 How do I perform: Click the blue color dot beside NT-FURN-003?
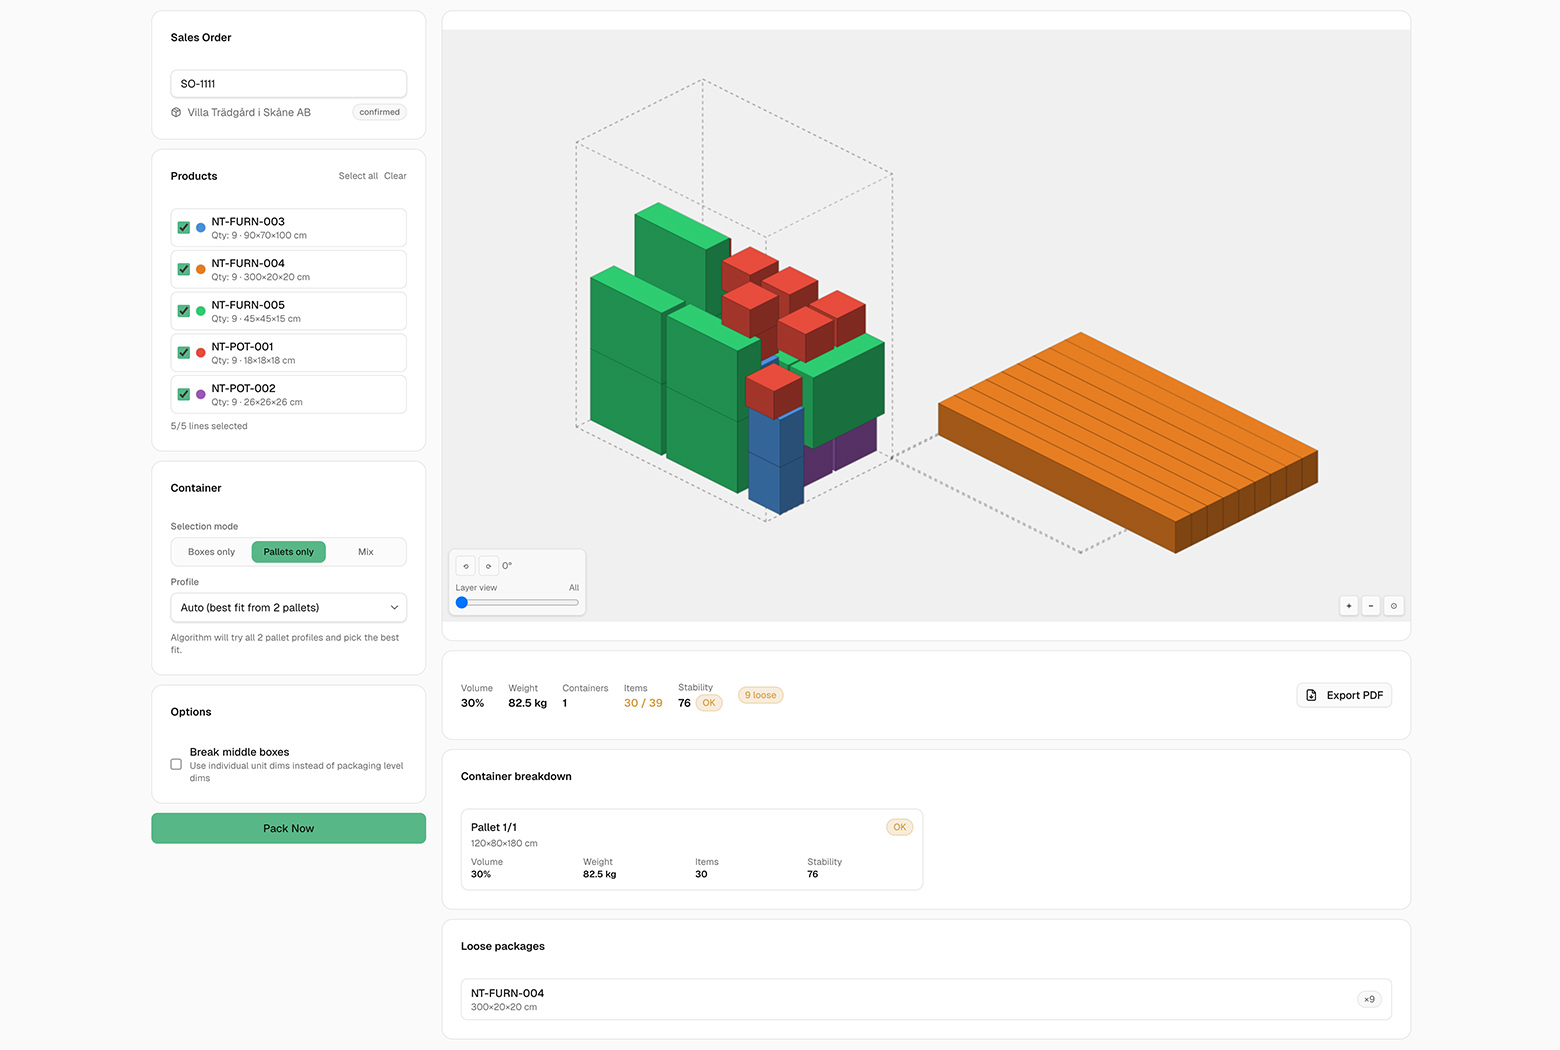tap(200, 227)
